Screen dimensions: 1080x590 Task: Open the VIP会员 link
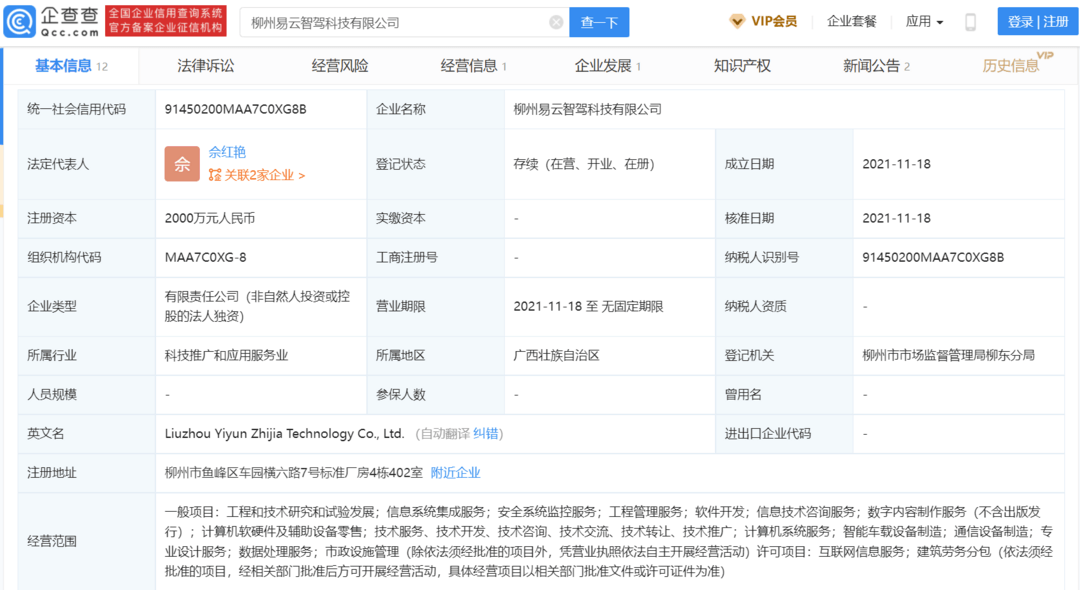763,22
